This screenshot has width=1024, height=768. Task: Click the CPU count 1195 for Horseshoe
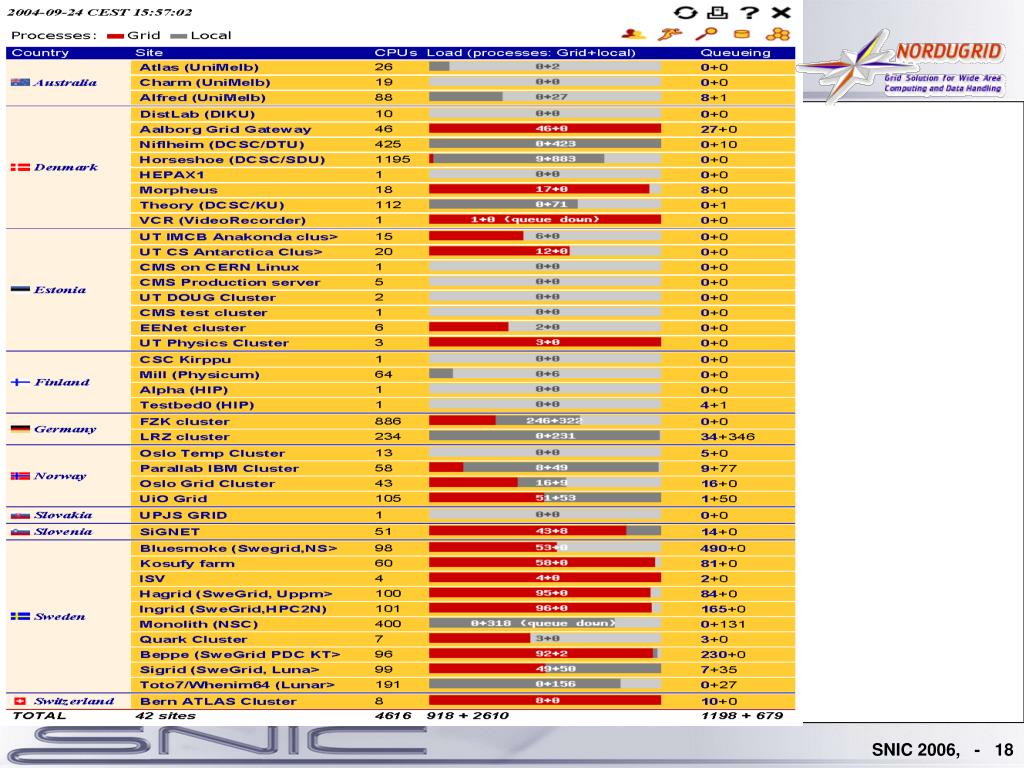tap(392, 159)
